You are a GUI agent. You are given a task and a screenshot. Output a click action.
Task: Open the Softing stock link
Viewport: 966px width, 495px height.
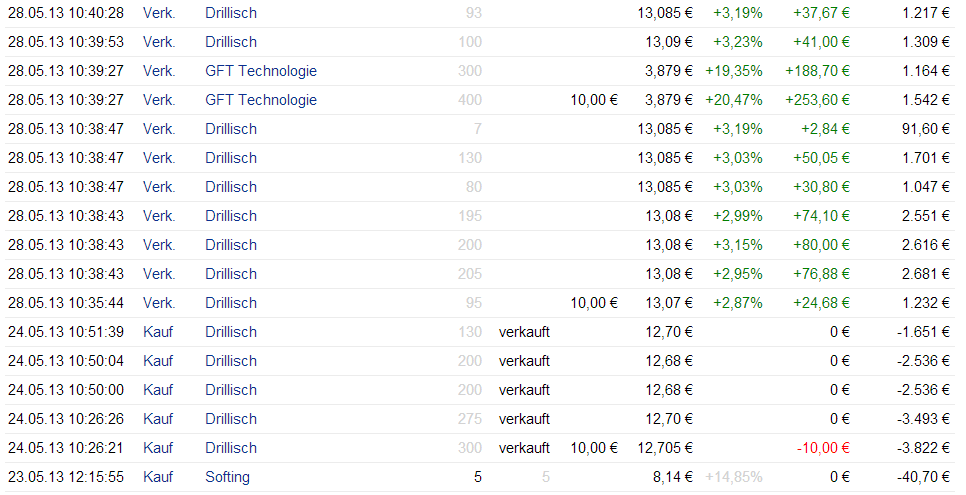coord(227,477)
